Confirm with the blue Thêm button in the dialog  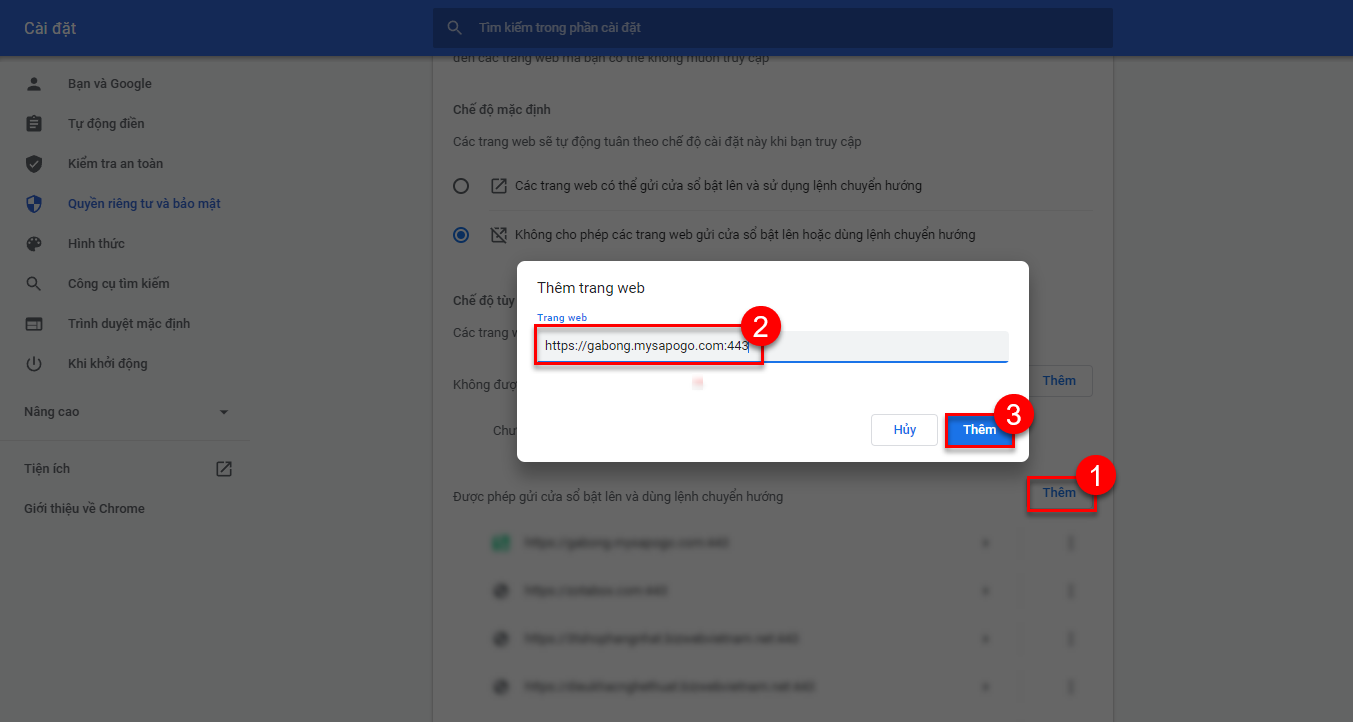click(x=979, y=430)
